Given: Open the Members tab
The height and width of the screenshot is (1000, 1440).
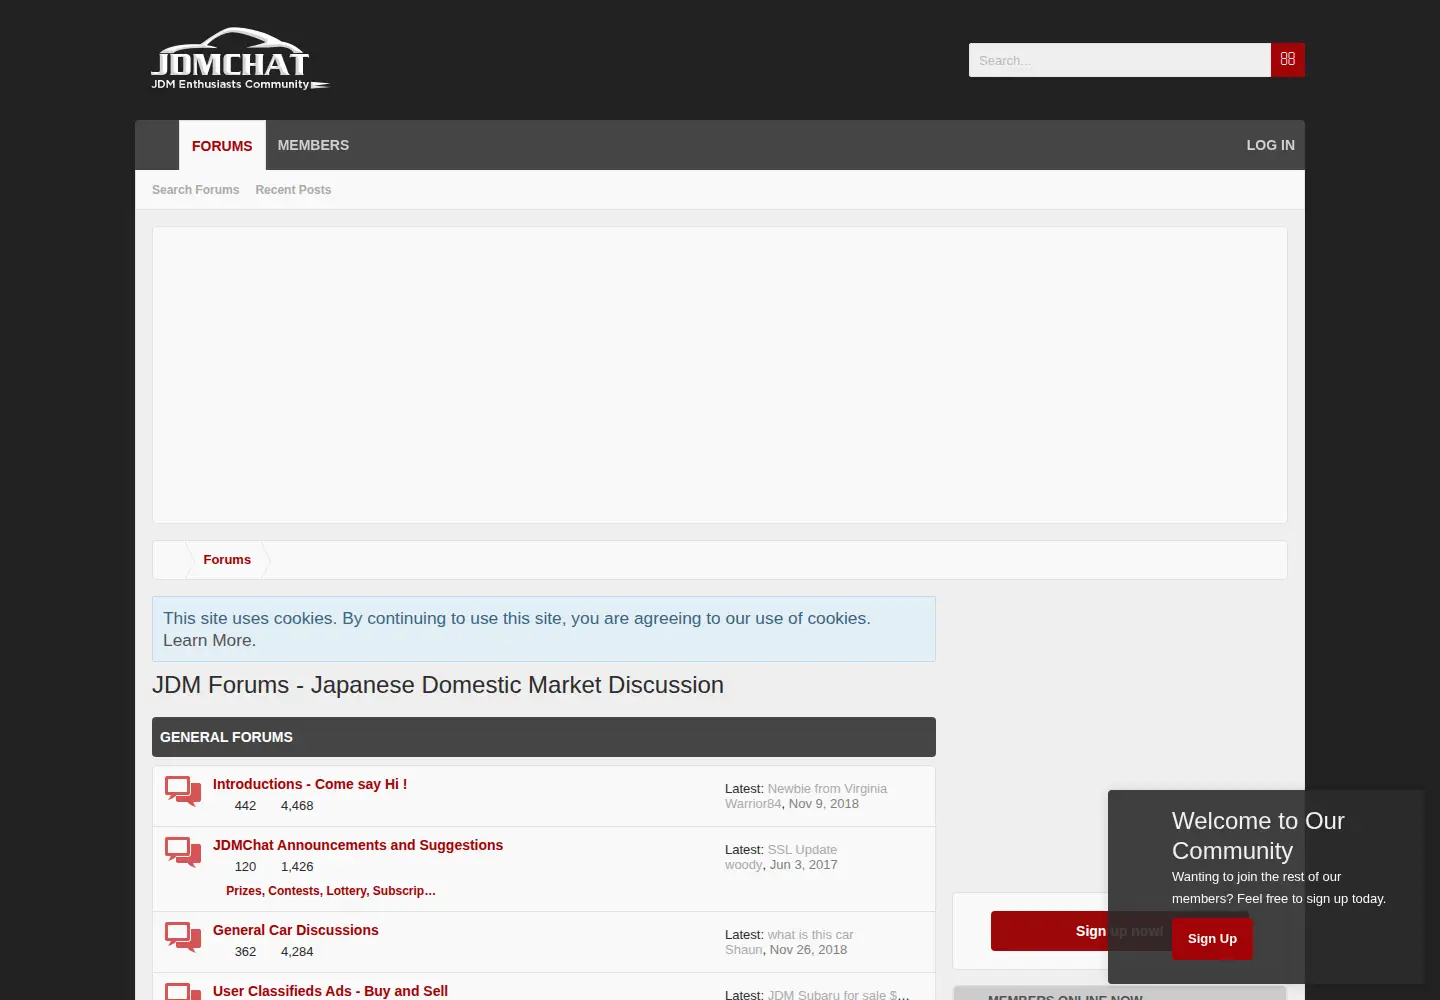Looking at the screenshot, I should (313, 145).
